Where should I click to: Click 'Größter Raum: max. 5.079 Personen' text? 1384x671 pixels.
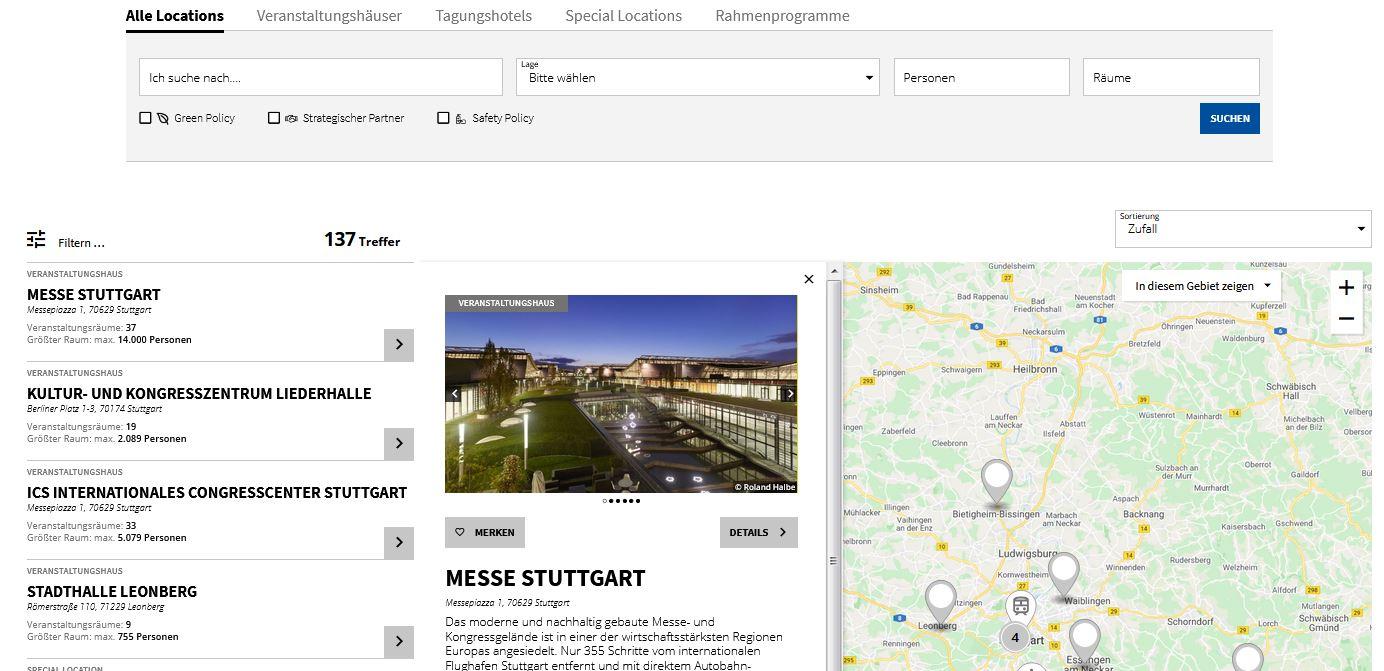[107, 538]
